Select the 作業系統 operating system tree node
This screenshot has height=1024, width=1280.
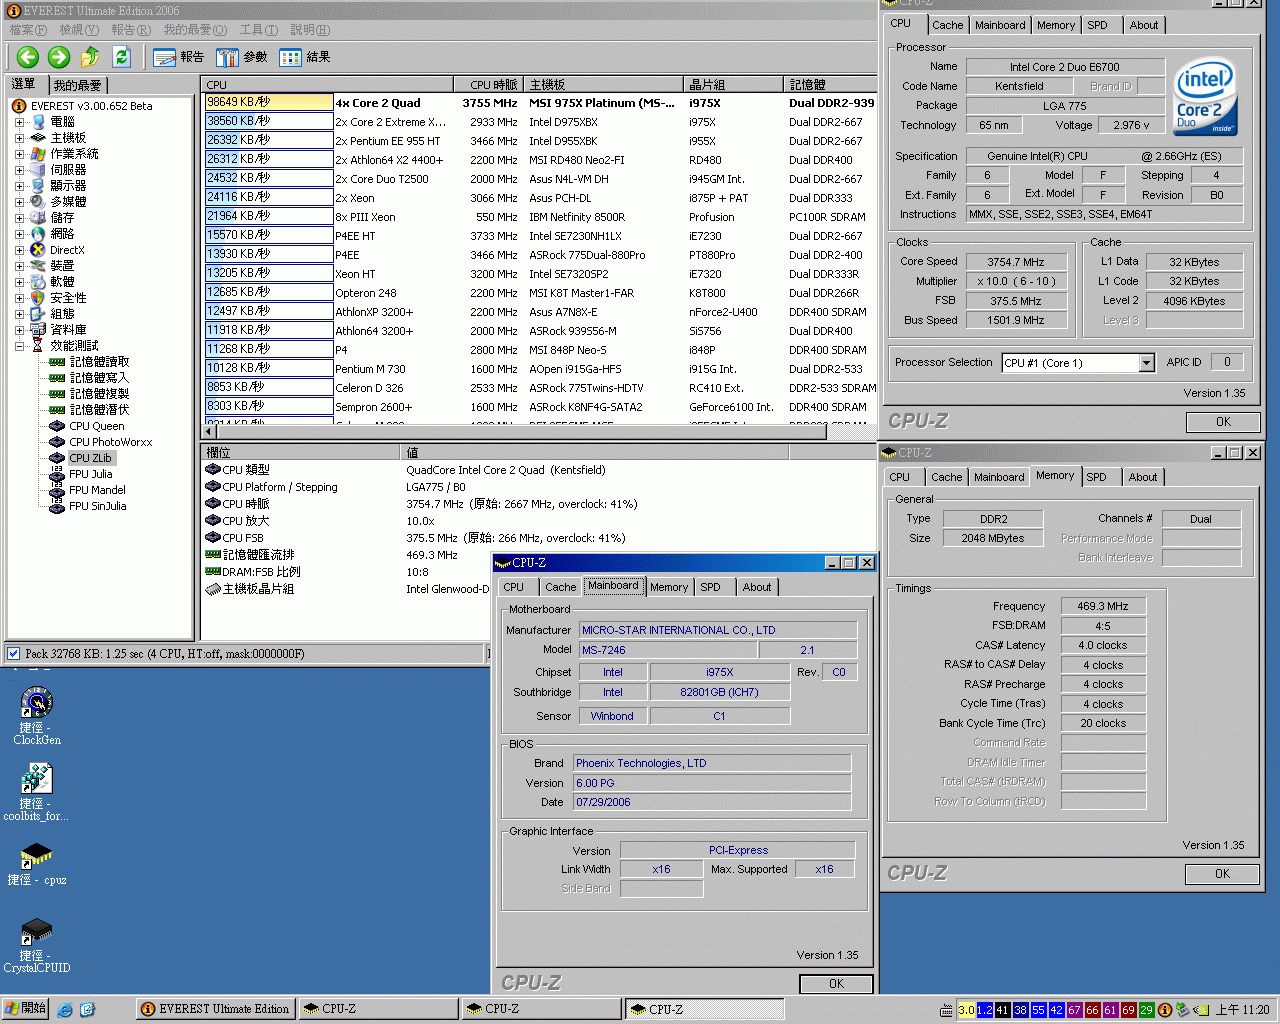click(74, 154)
